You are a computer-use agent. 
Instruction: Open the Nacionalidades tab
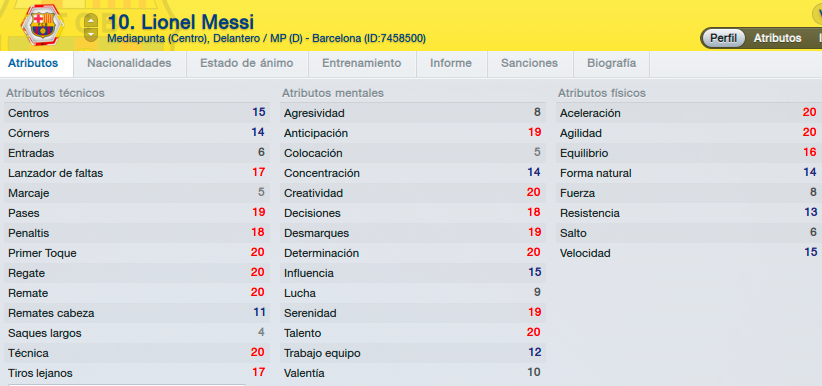click(129, 63)
